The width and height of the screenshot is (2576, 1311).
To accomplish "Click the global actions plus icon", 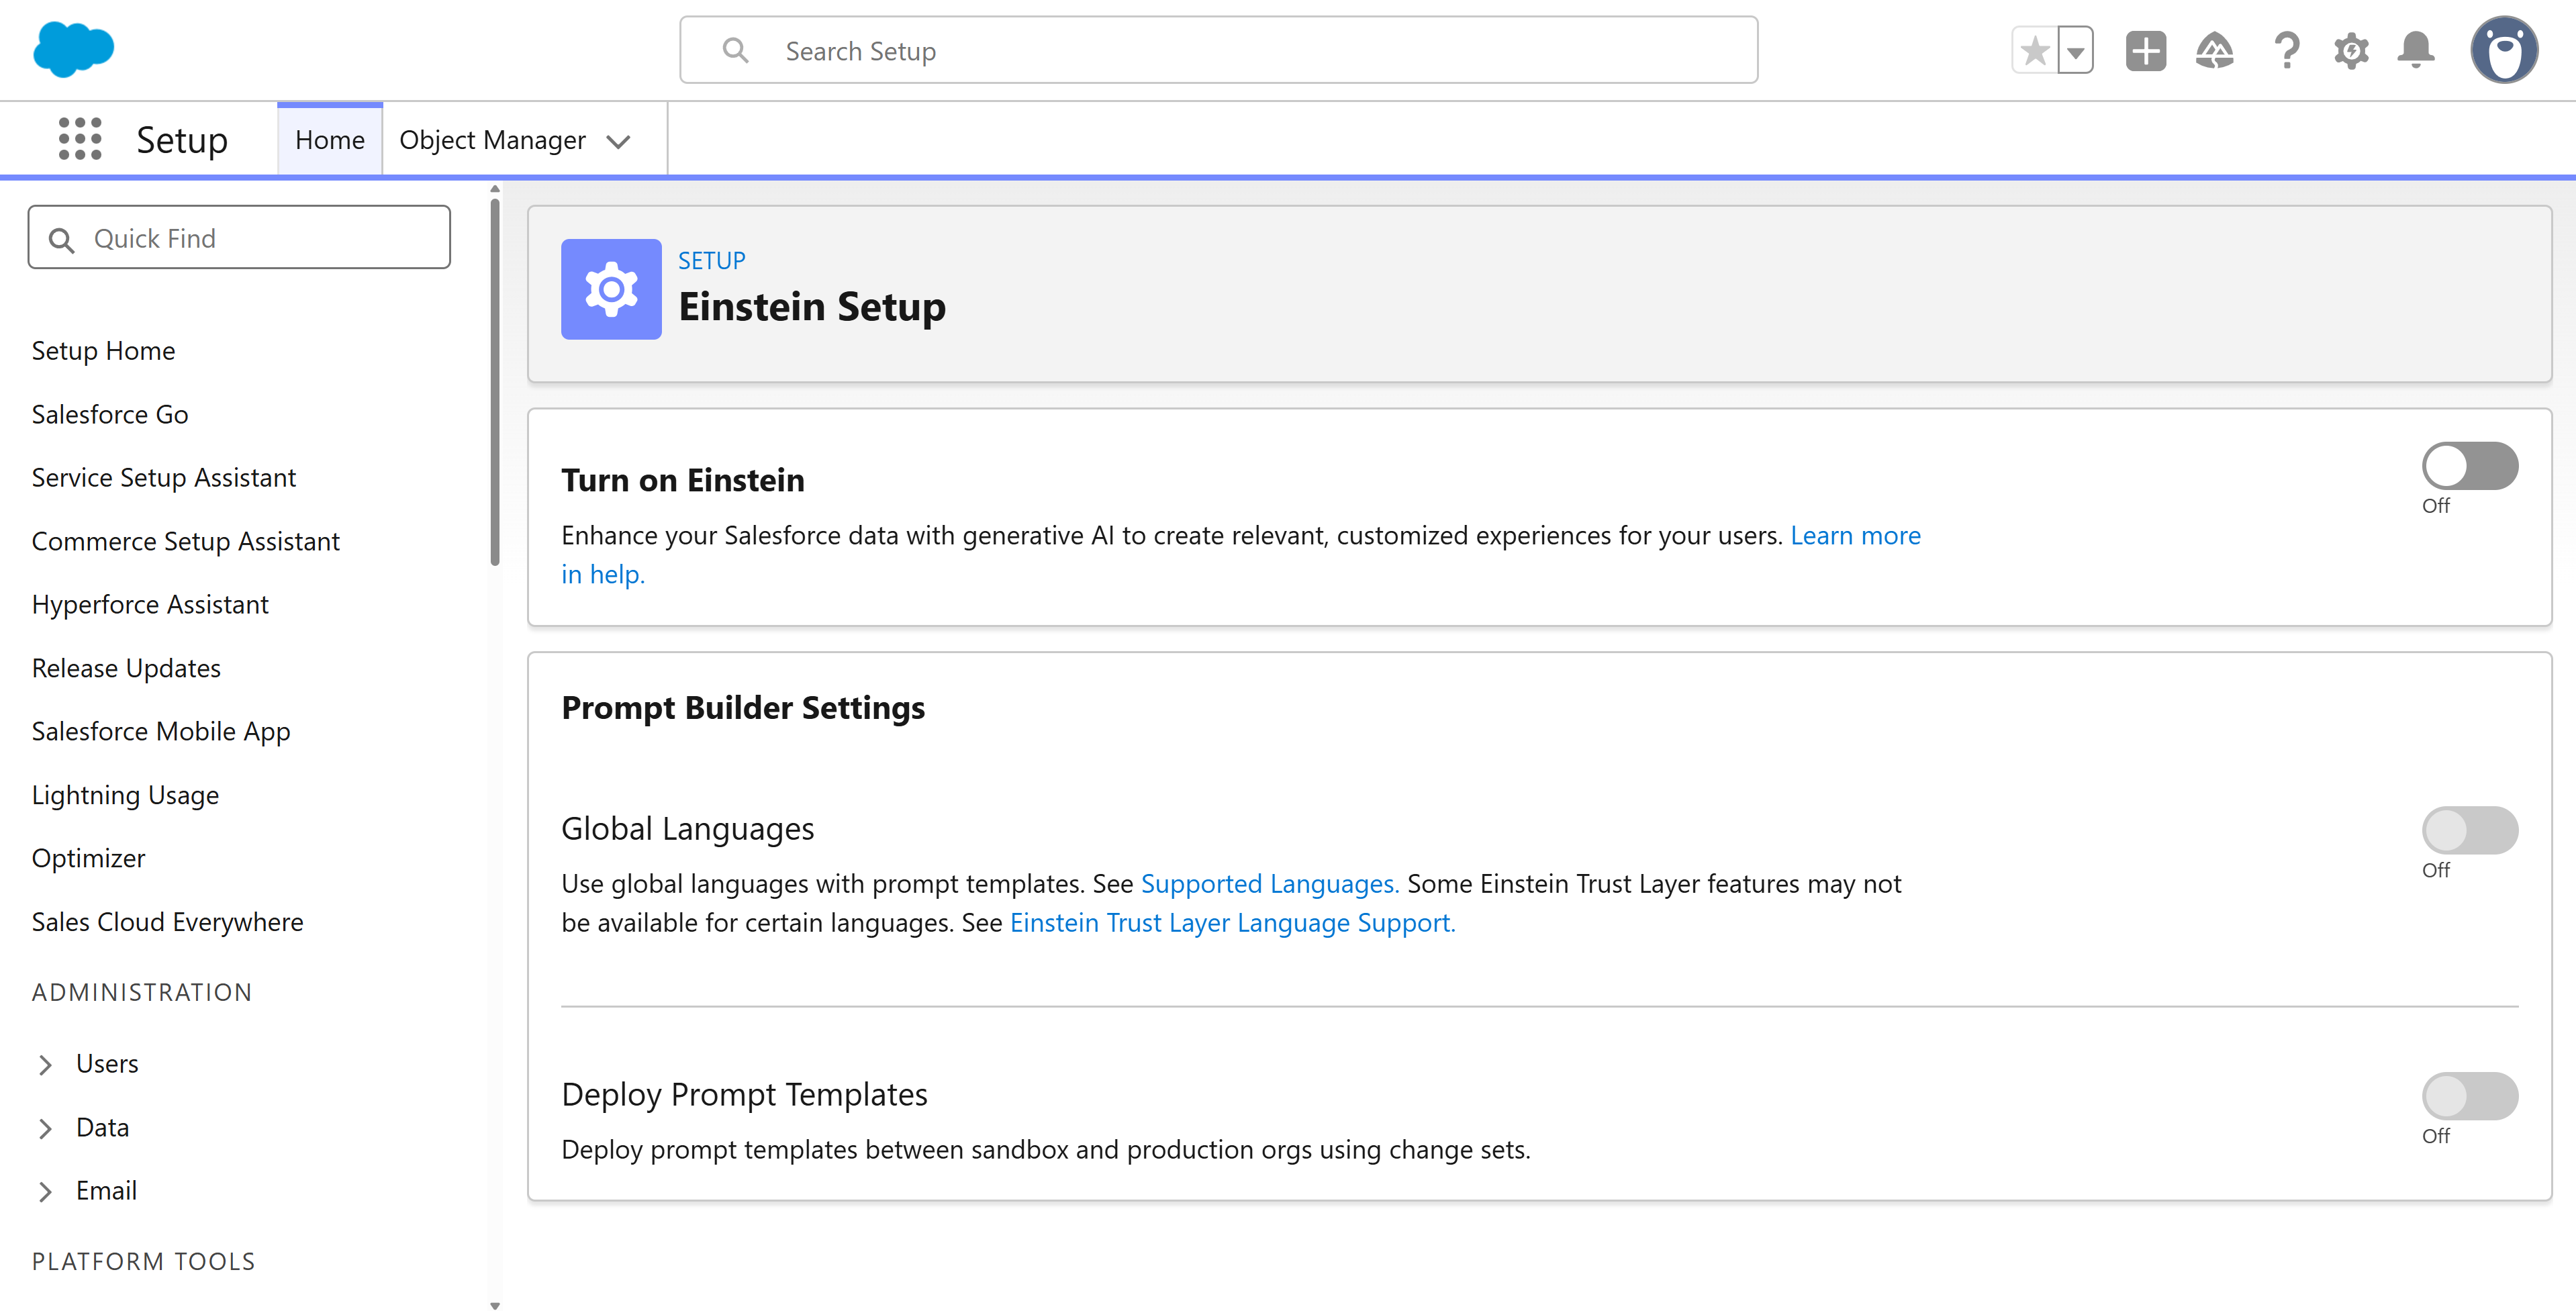I will pyautogui.click(x=2145, y=50).
